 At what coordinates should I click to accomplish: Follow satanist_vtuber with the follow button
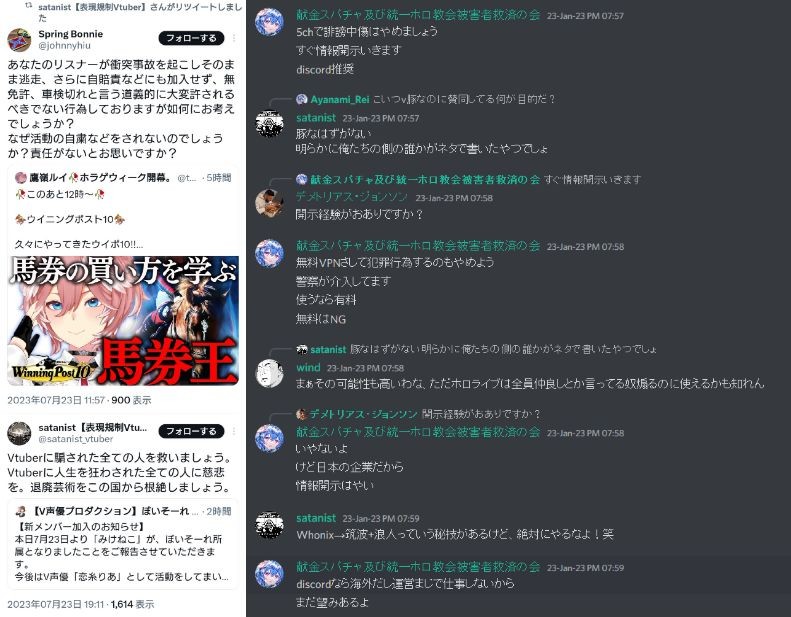[x=191, y=431]
